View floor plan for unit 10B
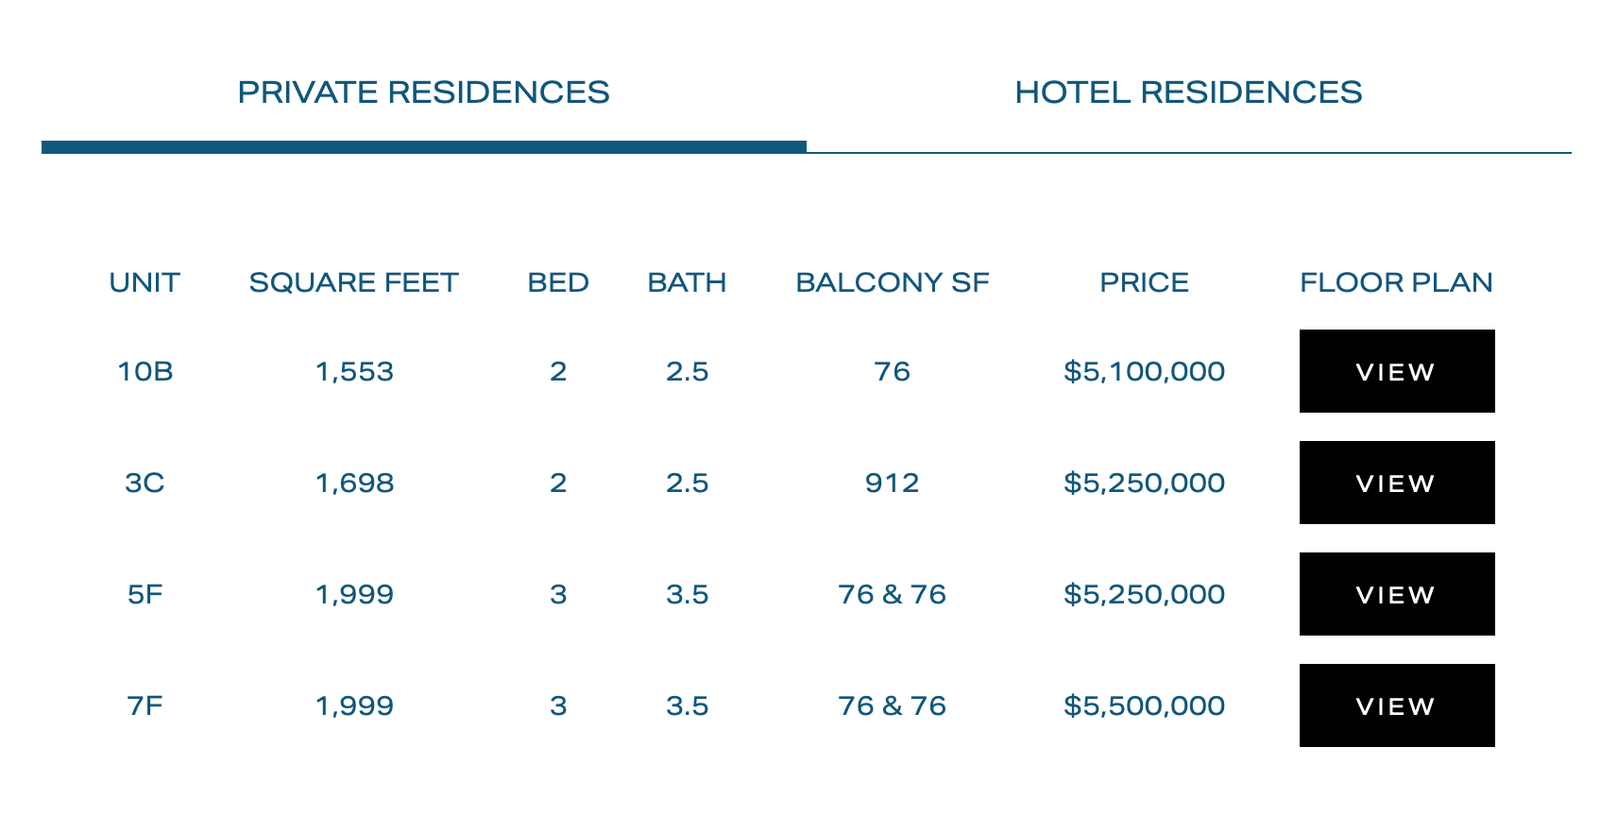The image size is (1600, 814). [1397, 371]
